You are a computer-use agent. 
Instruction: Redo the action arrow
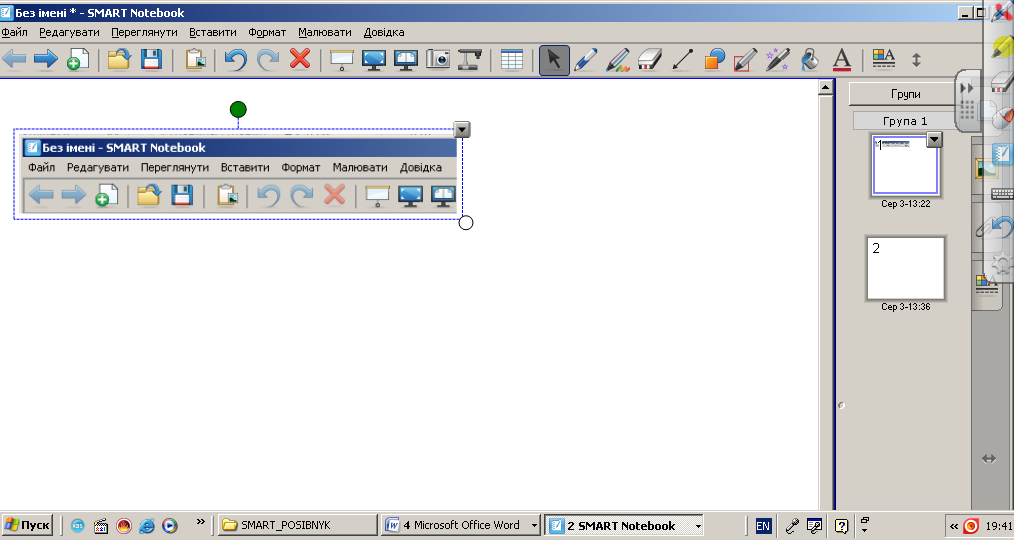[267, 60]
